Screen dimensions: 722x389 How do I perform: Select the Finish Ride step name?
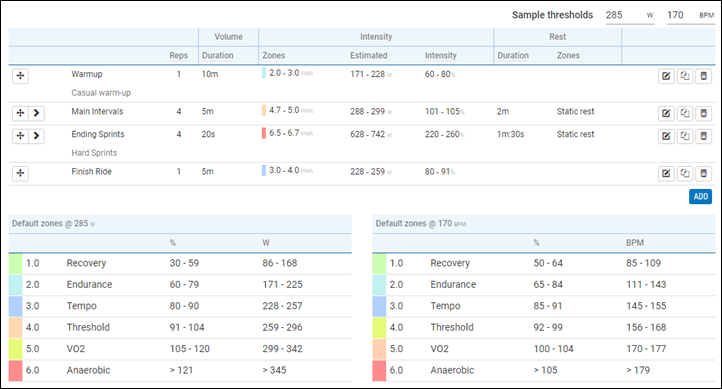pos(91,171)
